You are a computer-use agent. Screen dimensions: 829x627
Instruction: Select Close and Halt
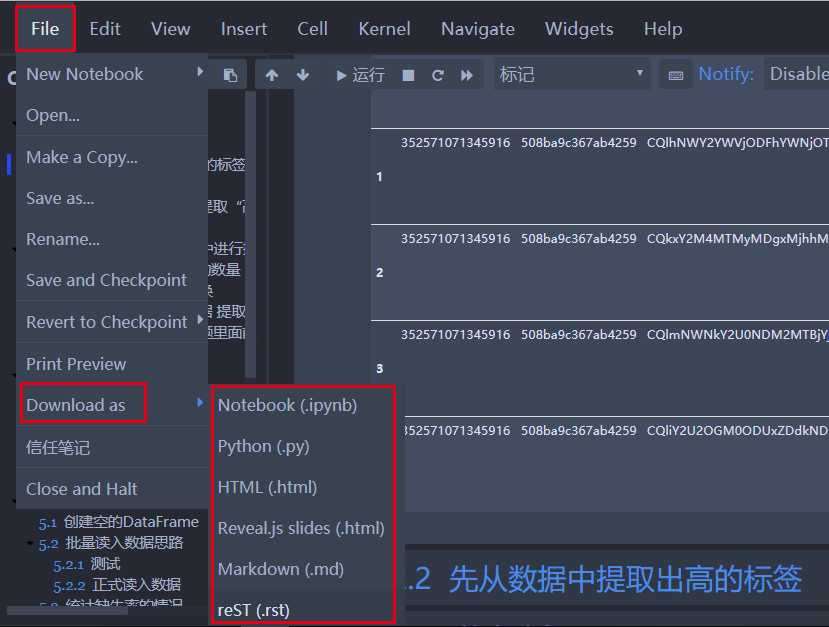point(82,489)
